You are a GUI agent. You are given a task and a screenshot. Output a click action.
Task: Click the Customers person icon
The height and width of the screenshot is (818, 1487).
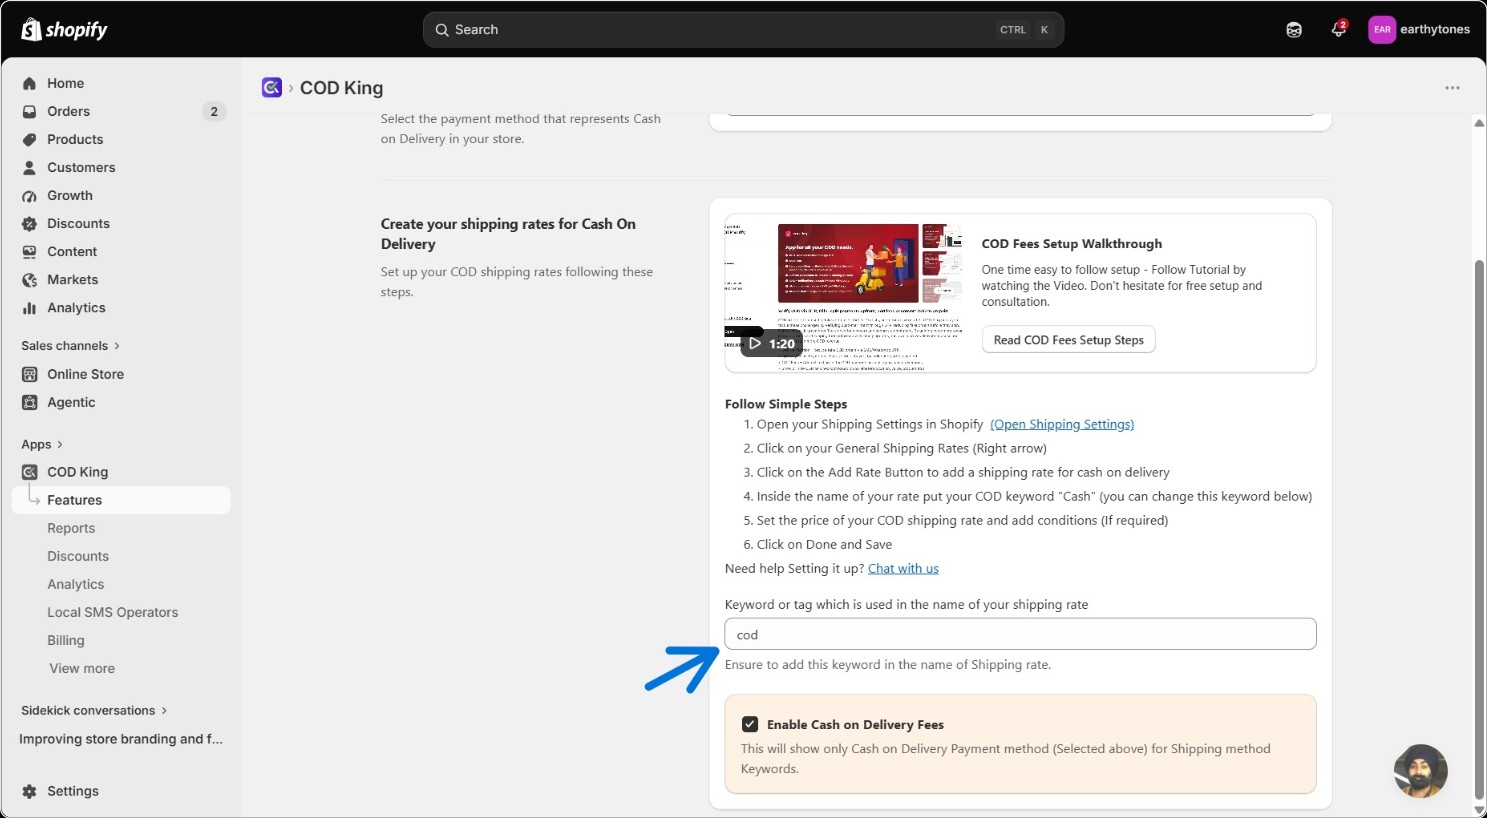[x=29, y=167]
